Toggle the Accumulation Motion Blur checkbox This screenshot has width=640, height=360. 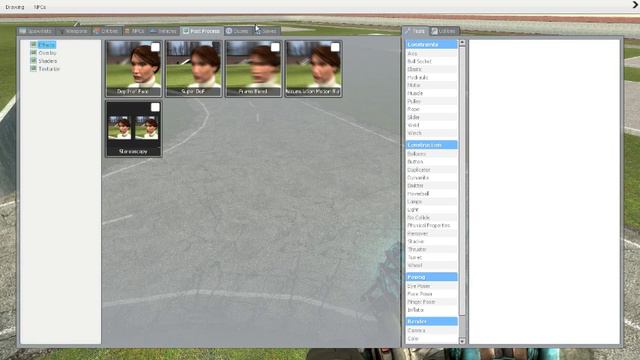point(335,47)
